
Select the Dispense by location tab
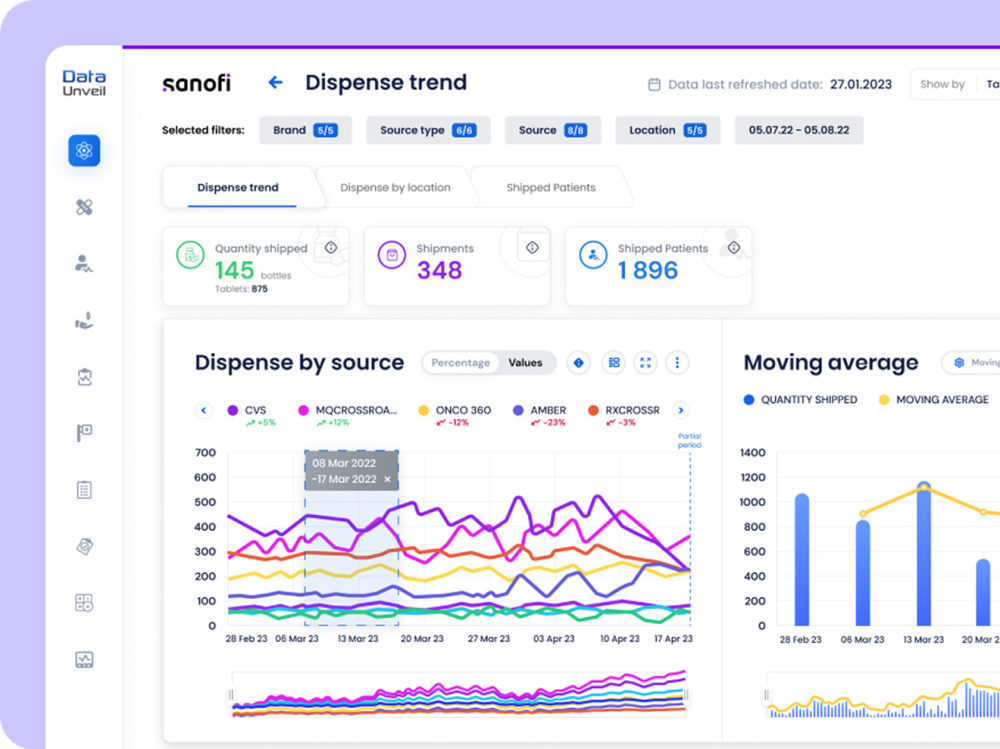395,188
